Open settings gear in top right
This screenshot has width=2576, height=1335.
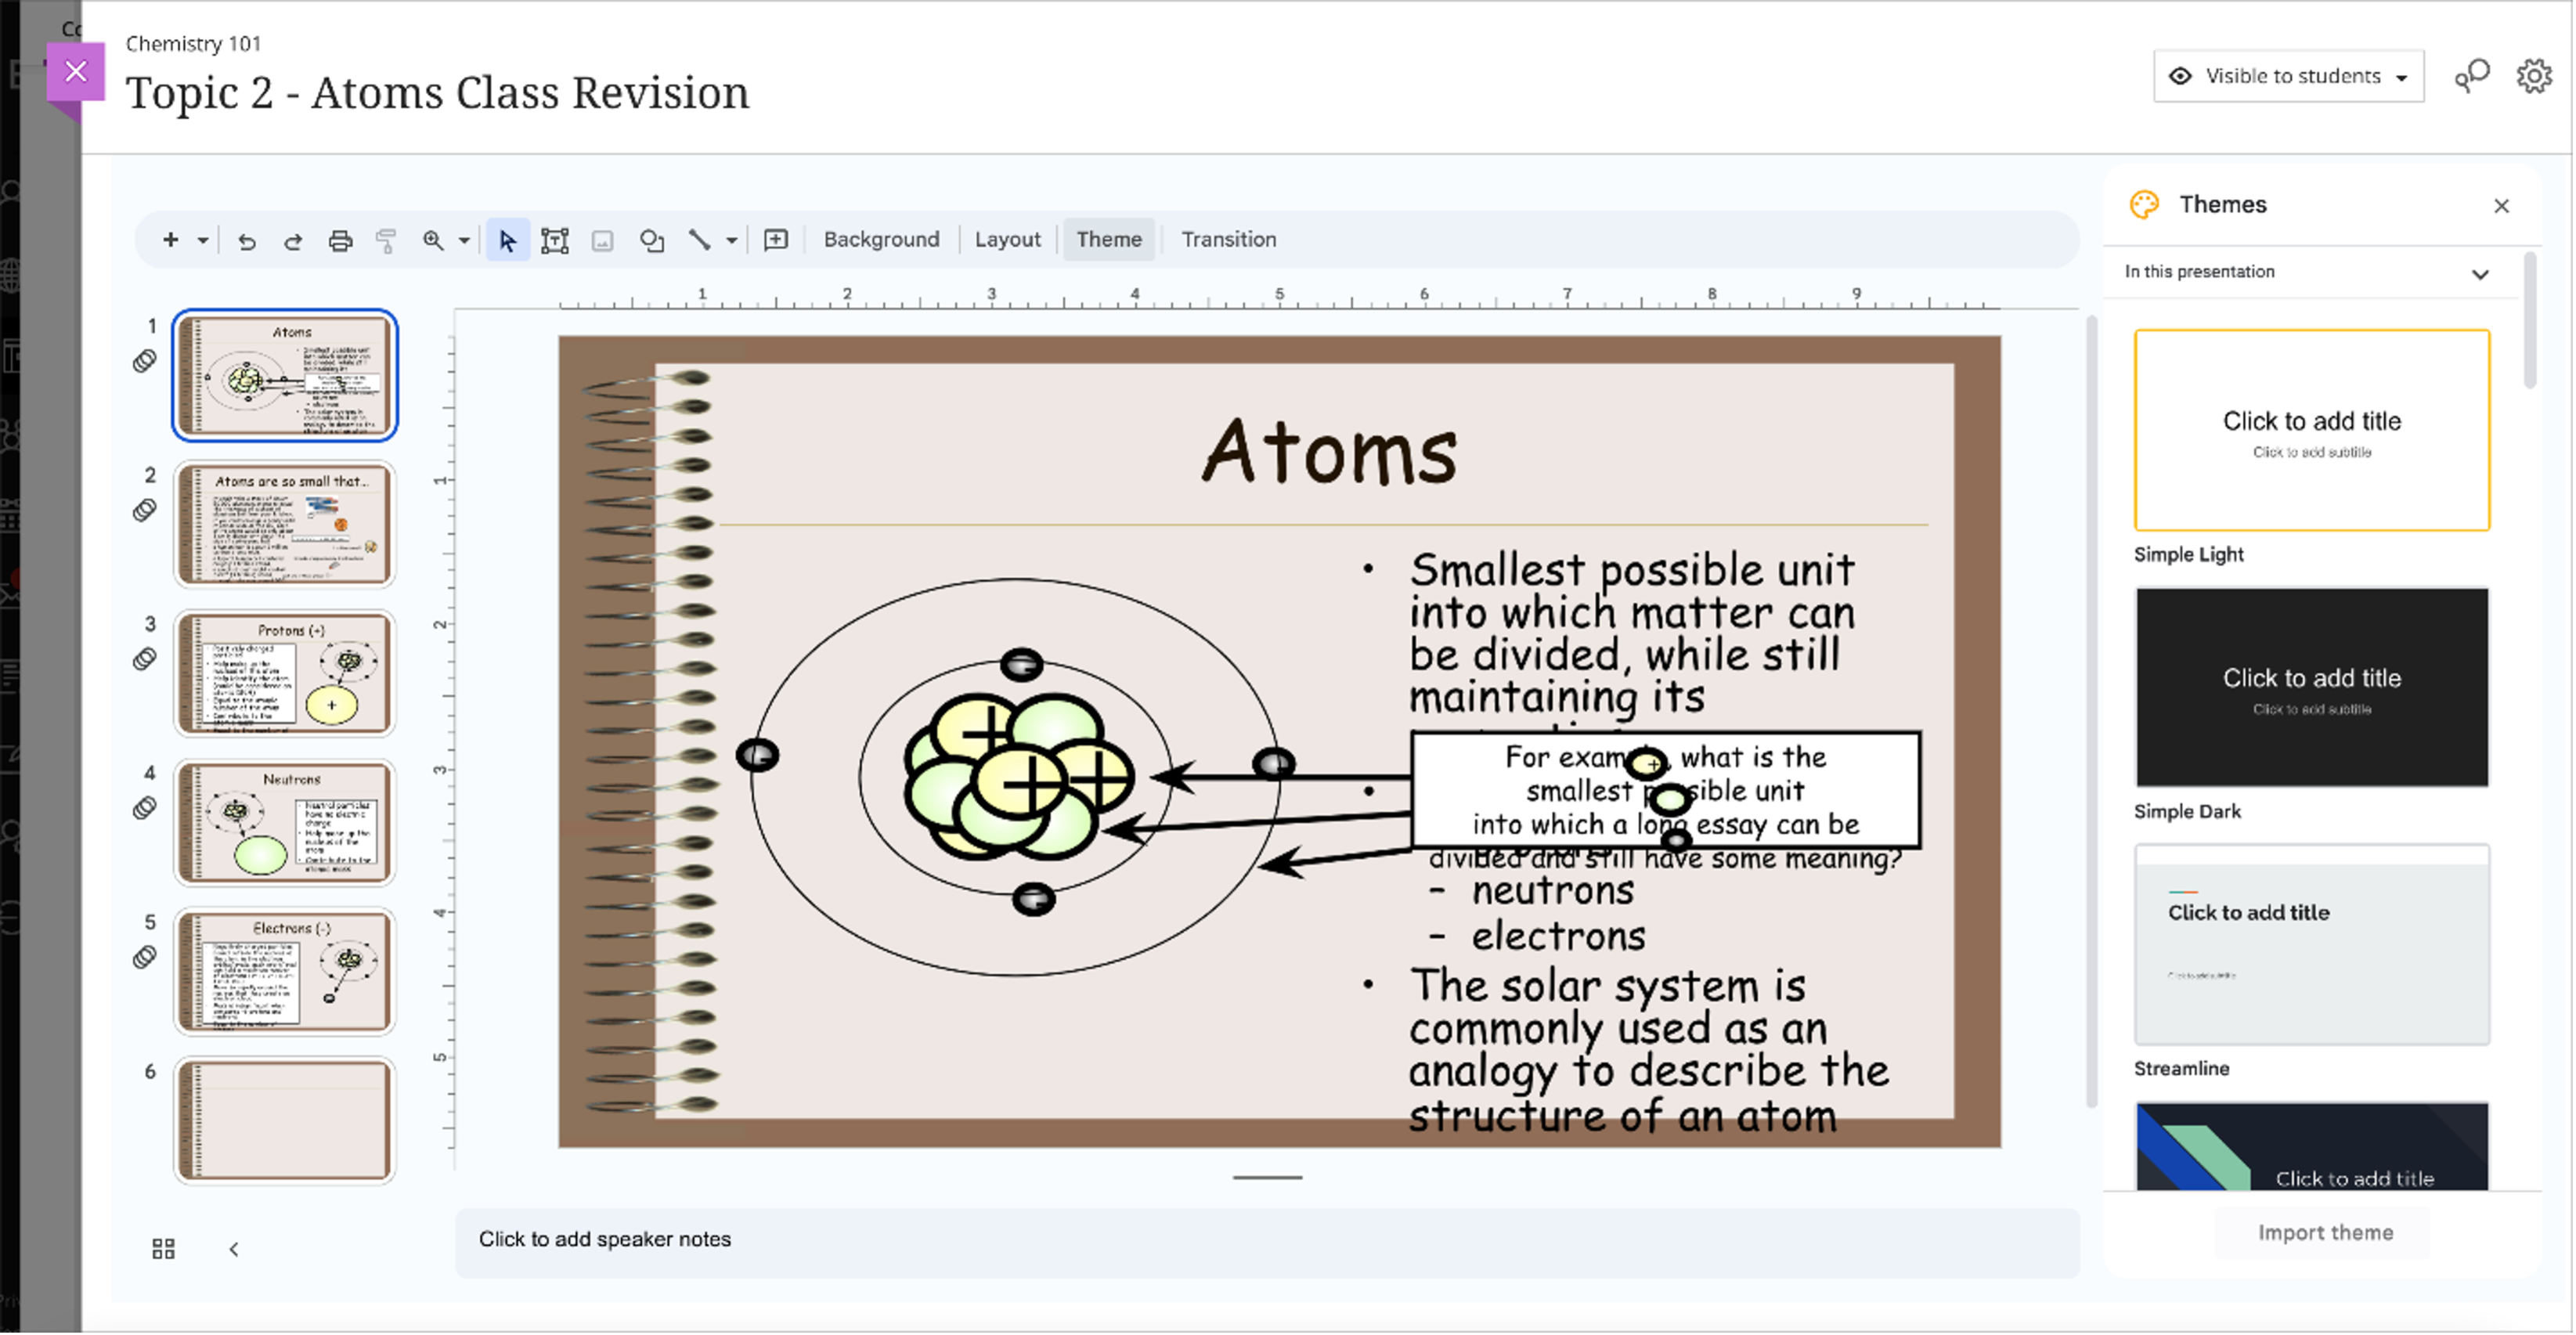2533,76
